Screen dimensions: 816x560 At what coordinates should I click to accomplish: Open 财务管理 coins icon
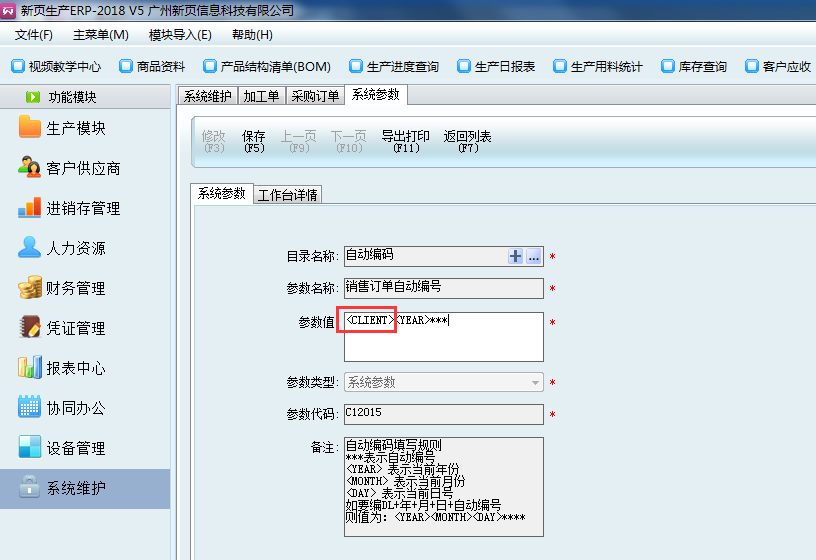click(x=30, y=288)
